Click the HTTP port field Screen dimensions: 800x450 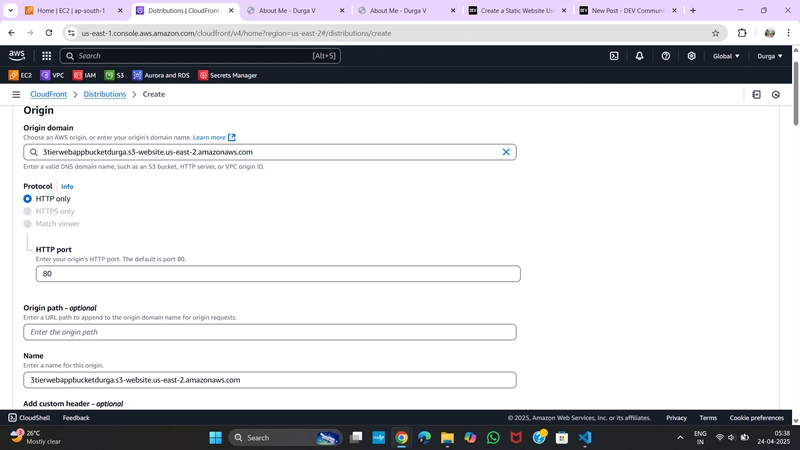[278, 273]
